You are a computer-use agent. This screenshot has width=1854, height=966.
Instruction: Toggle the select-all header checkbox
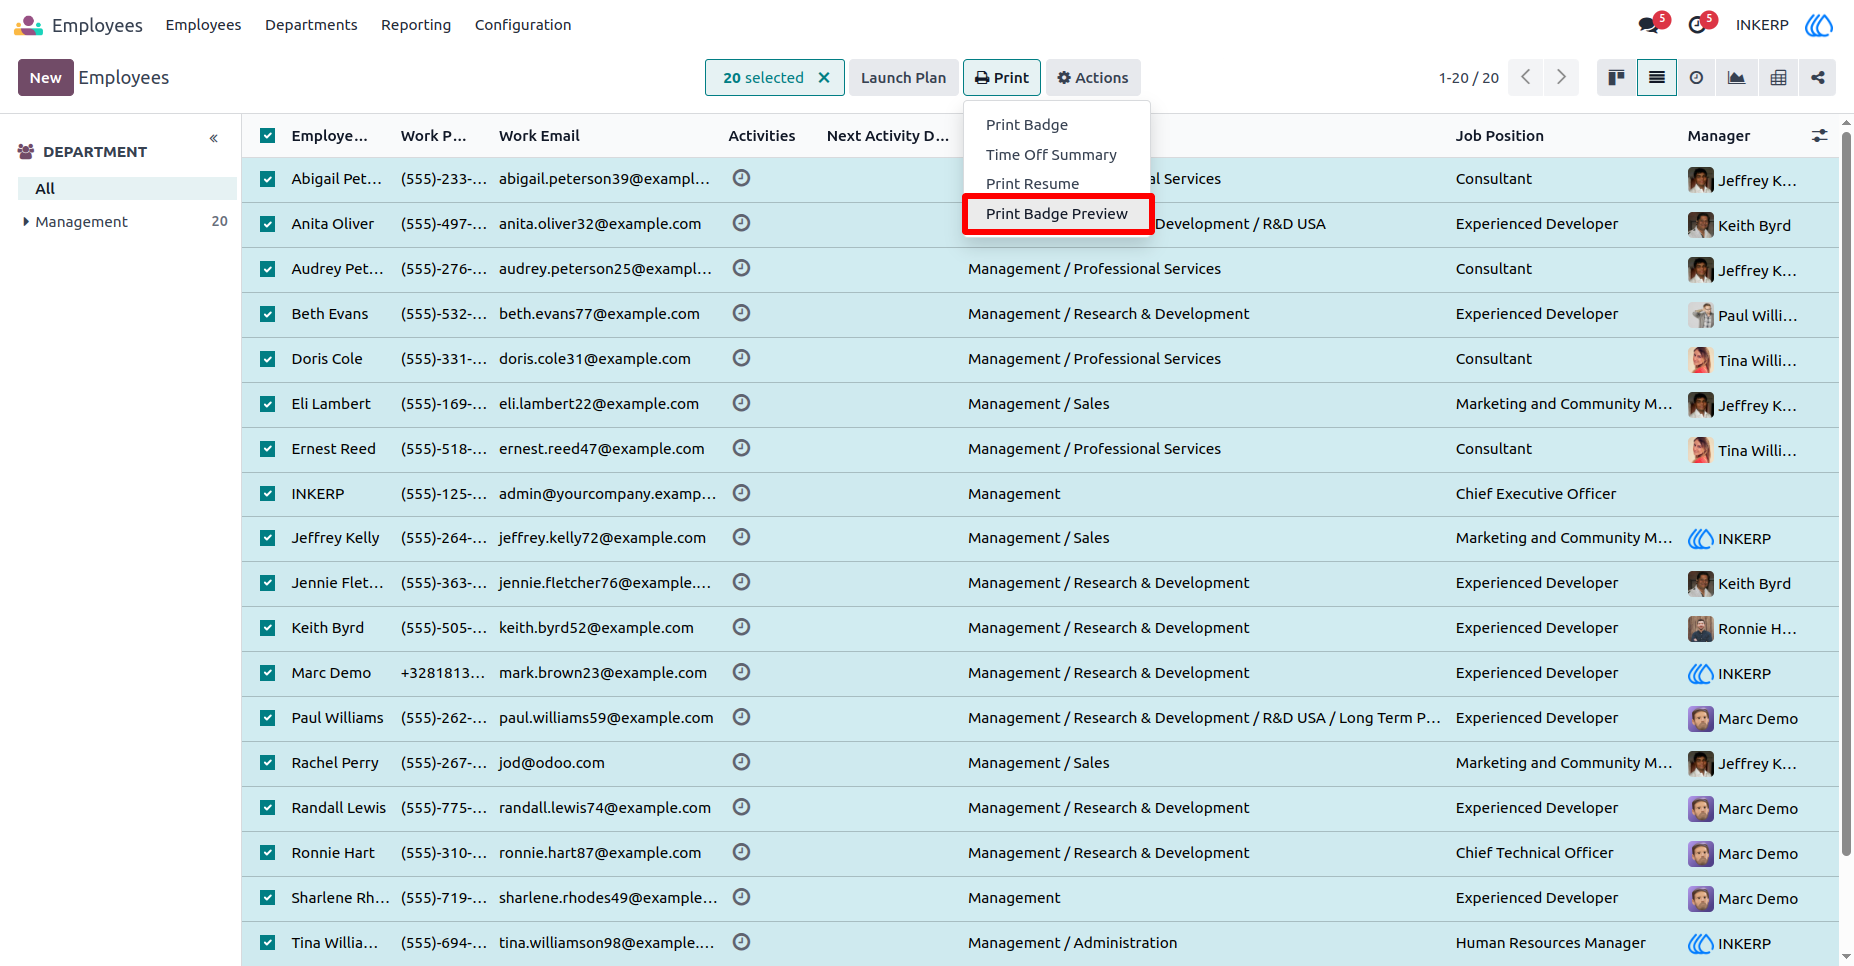click(x=268, y=136)
